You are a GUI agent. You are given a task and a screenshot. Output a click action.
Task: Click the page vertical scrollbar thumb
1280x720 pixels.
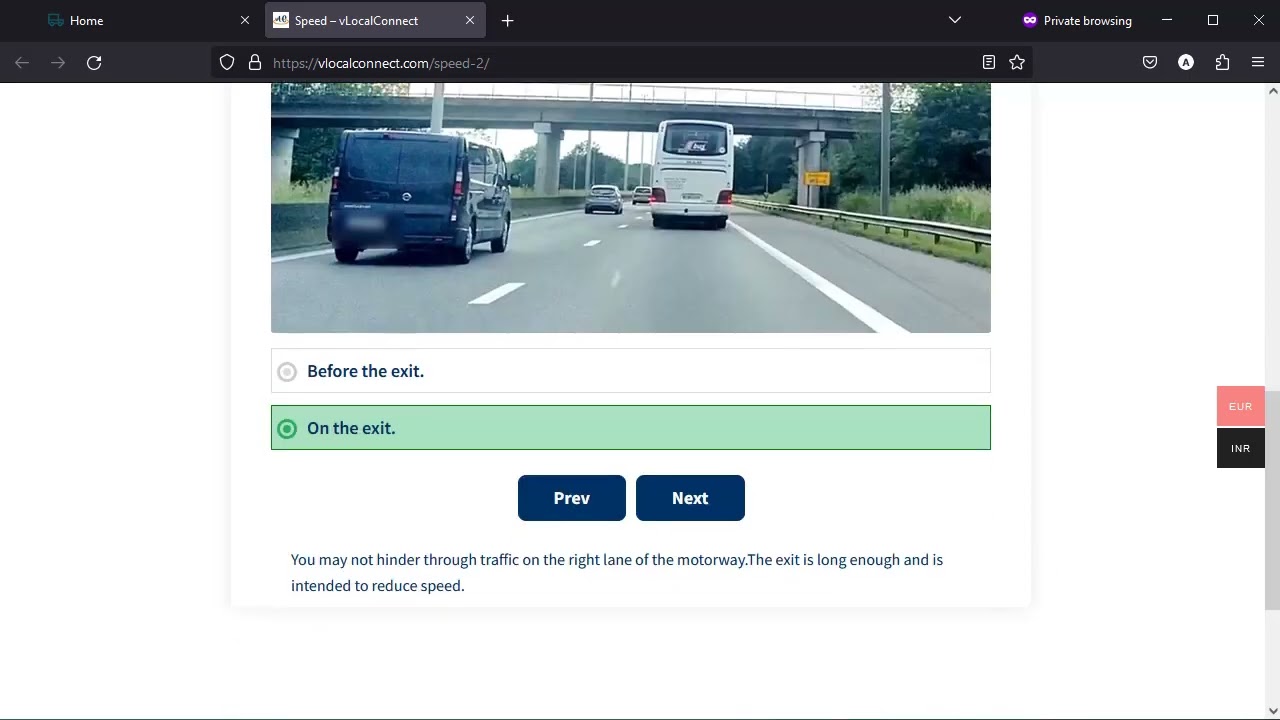[1272, 500]
